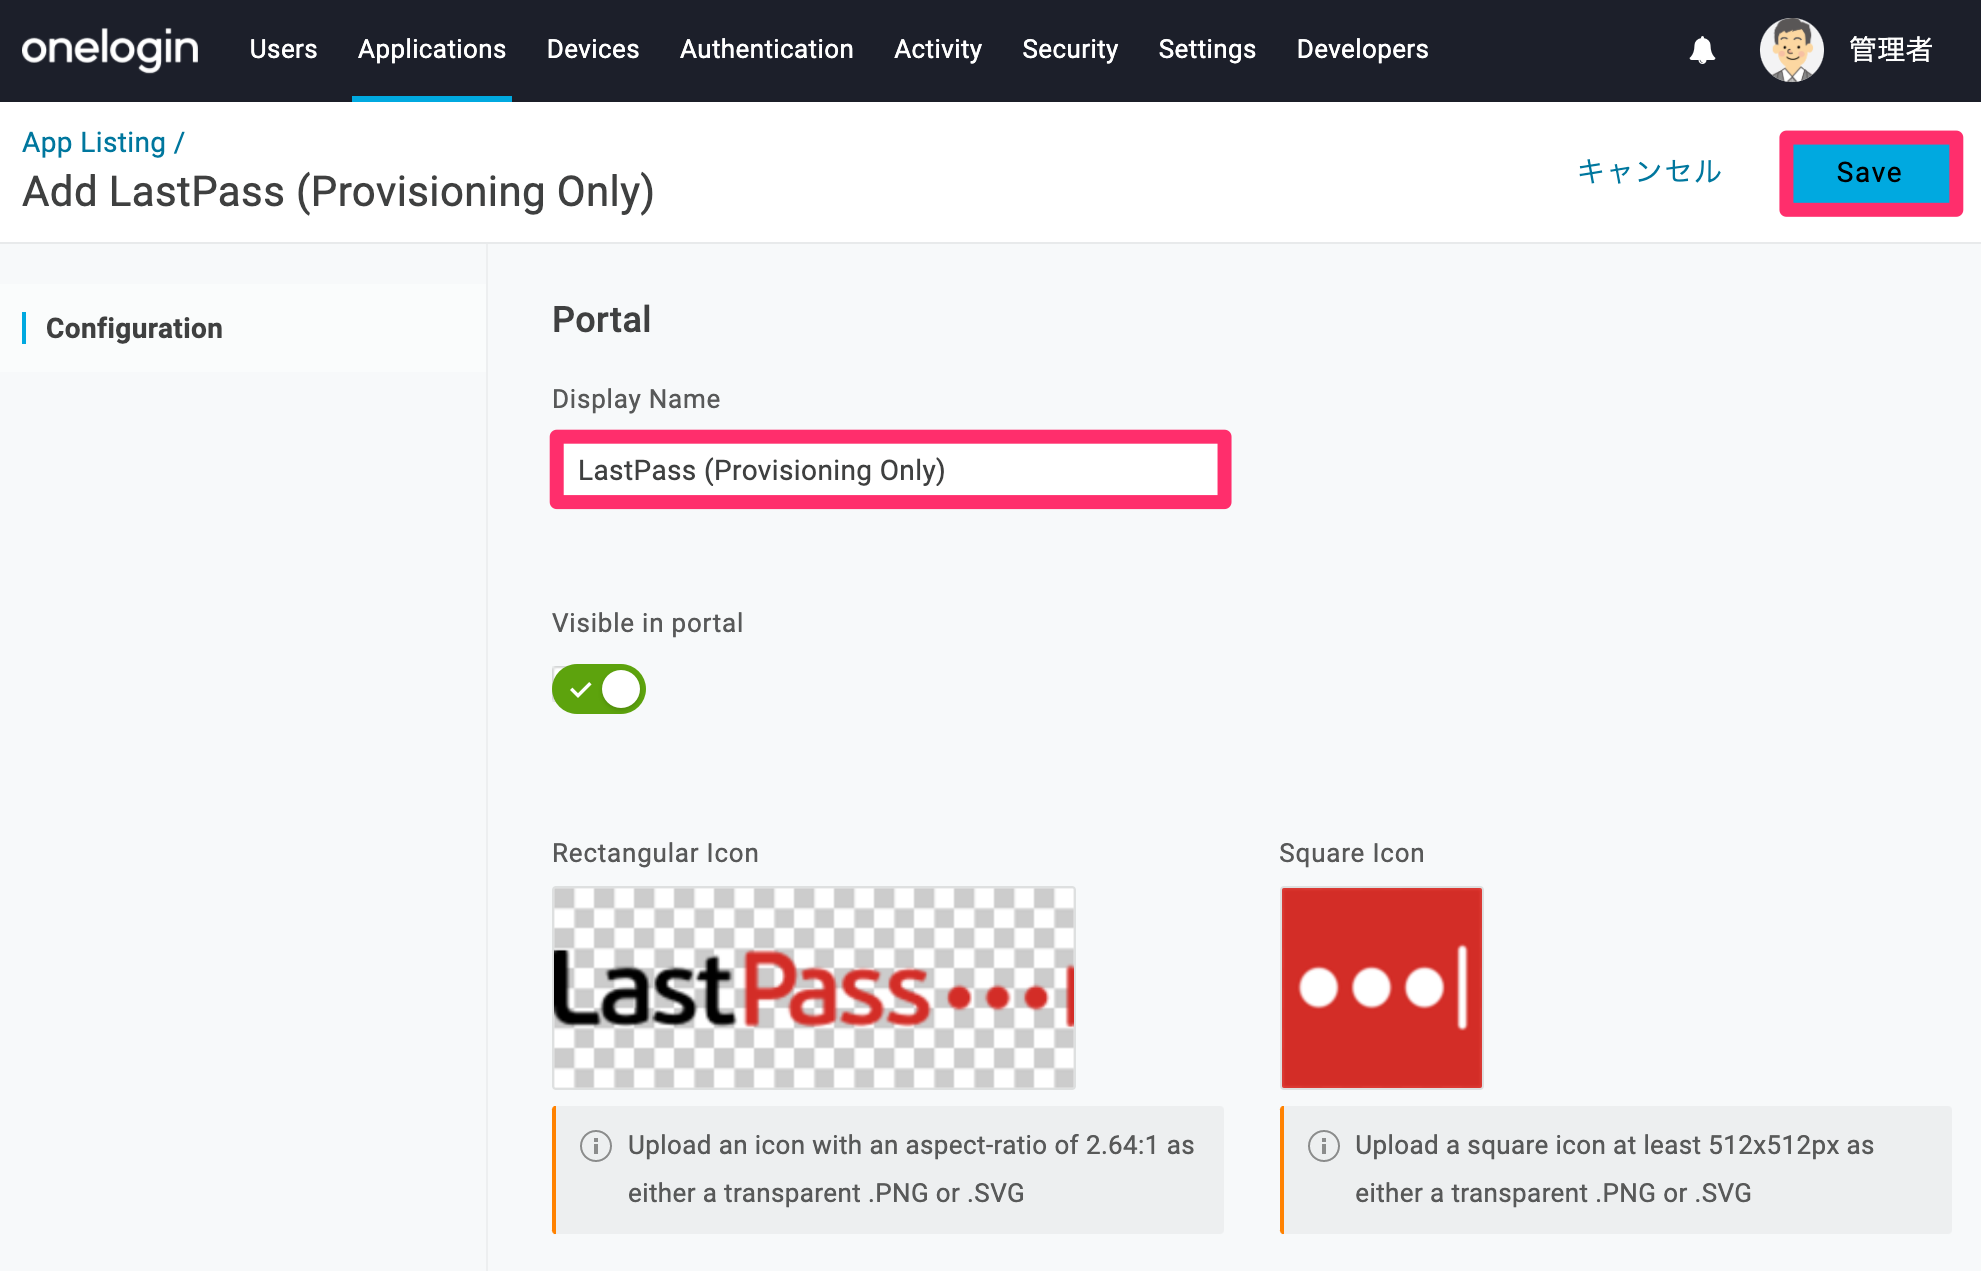This screenshot has height=1271, width=1981.
Task: Toggle the Visible in portal switch
Action: coord(599,689)
